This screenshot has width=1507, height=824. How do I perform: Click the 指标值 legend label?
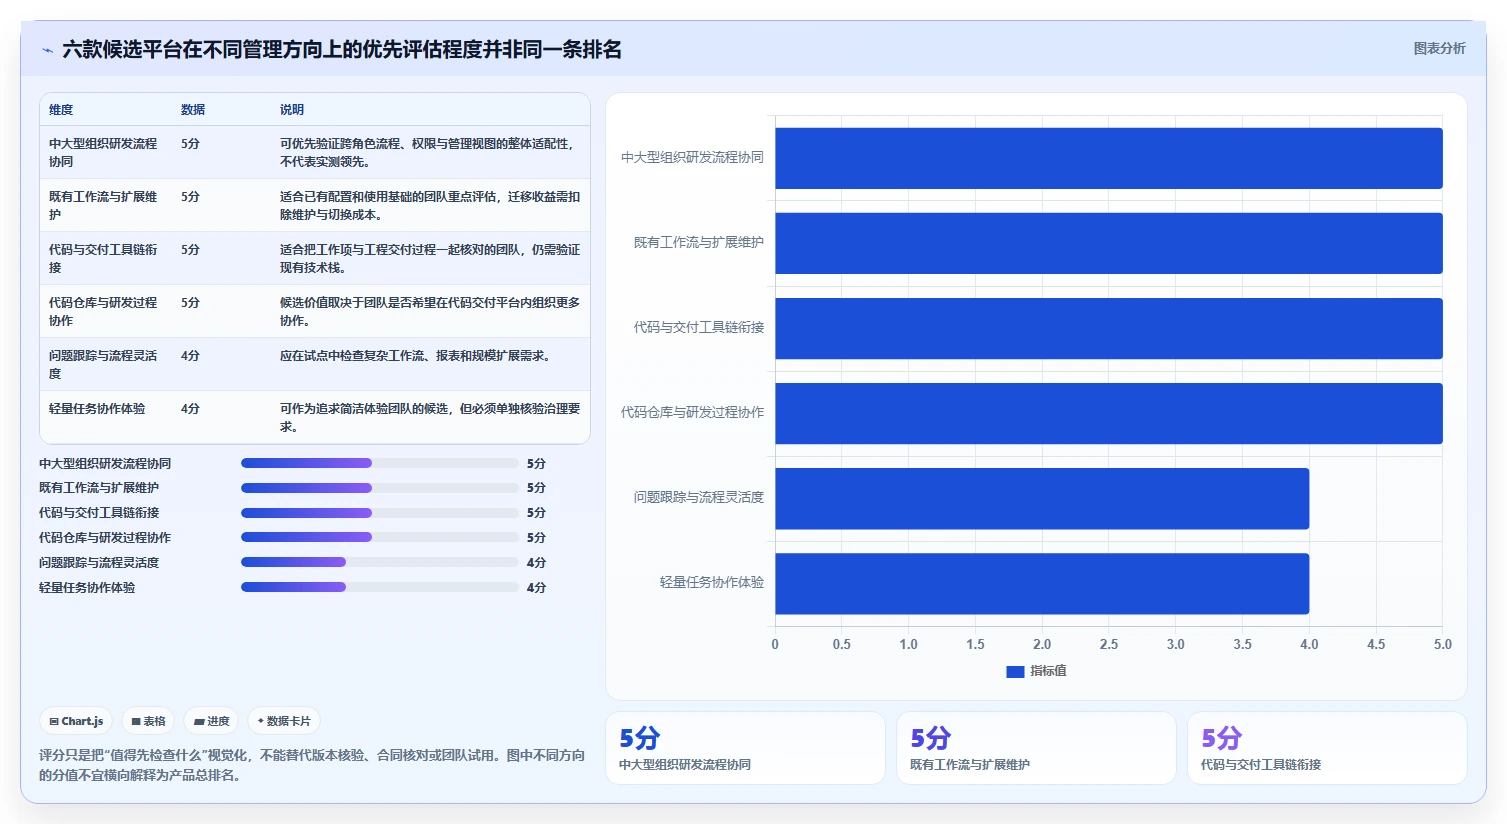[1048, 671]
